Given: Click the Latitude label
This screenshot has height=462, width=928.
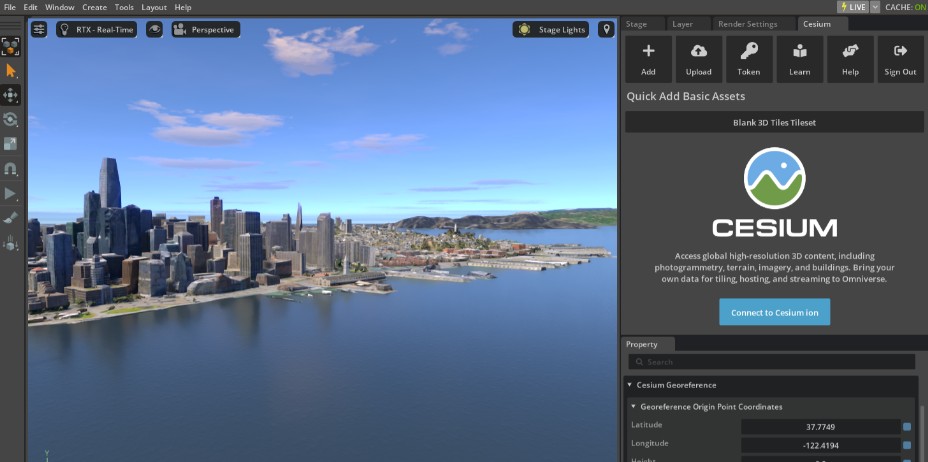Looking at the screenshot, I should pyautogui.click(x=646, y=425).
